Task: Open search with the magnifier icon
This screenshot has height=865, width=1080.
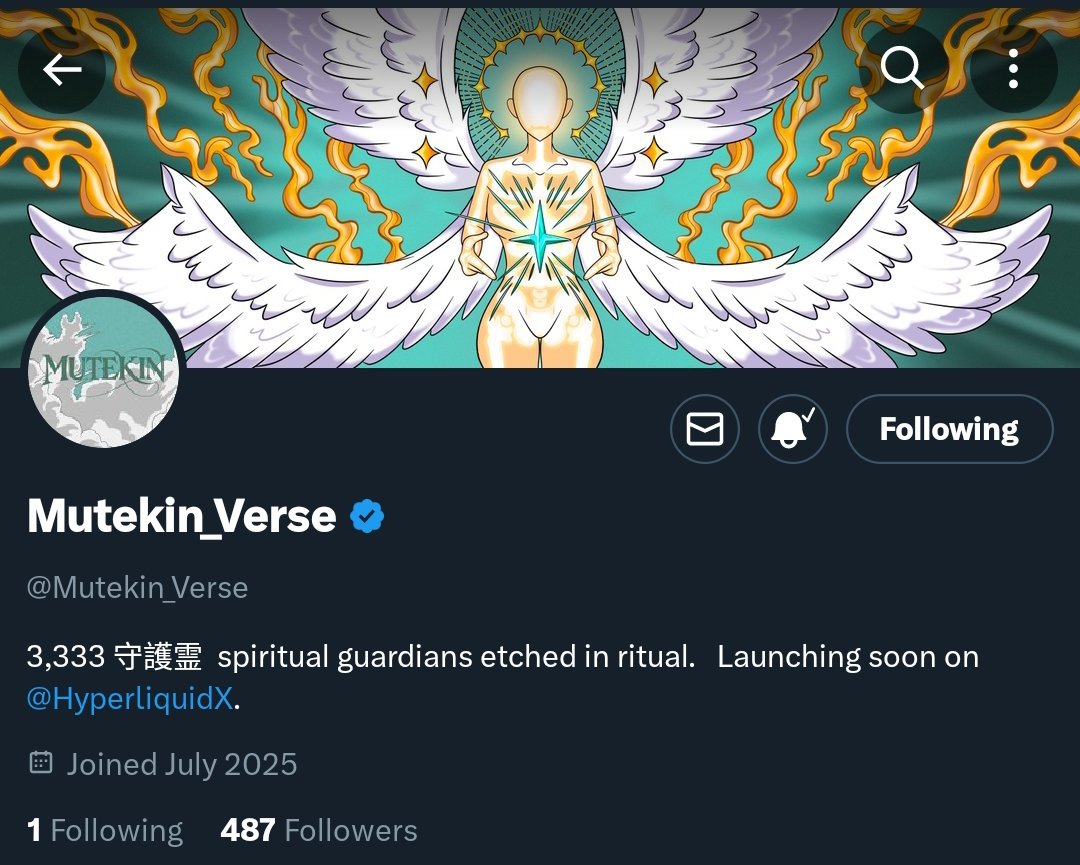Action: (x=902, y=68)
